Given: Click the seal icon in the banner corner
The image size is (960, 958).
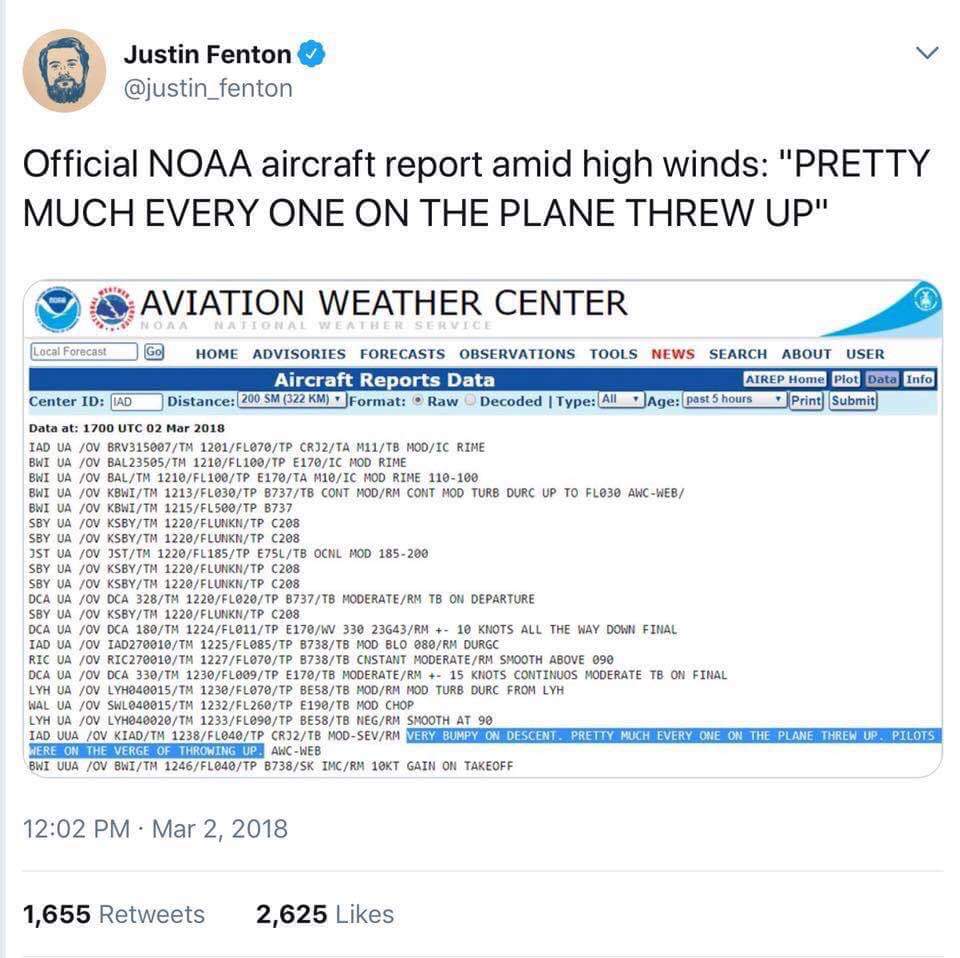Looking at the screenshot, I should [928, 301].
